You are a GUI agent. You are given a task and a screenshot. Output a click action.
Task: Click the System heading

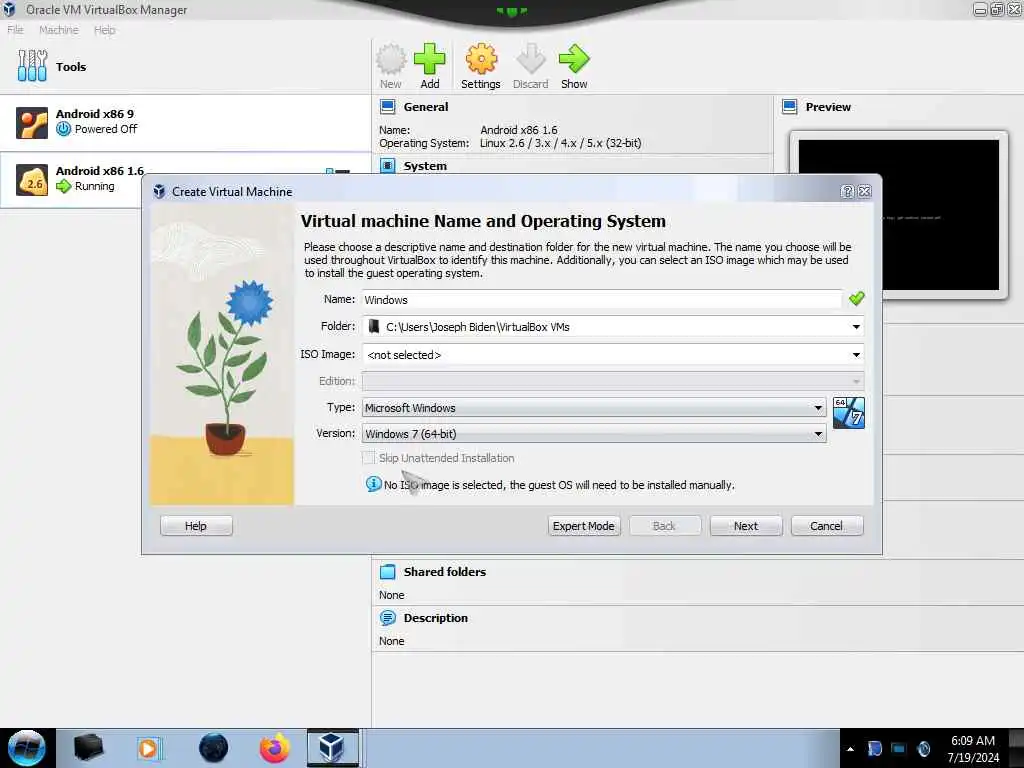tap(425, 166)
